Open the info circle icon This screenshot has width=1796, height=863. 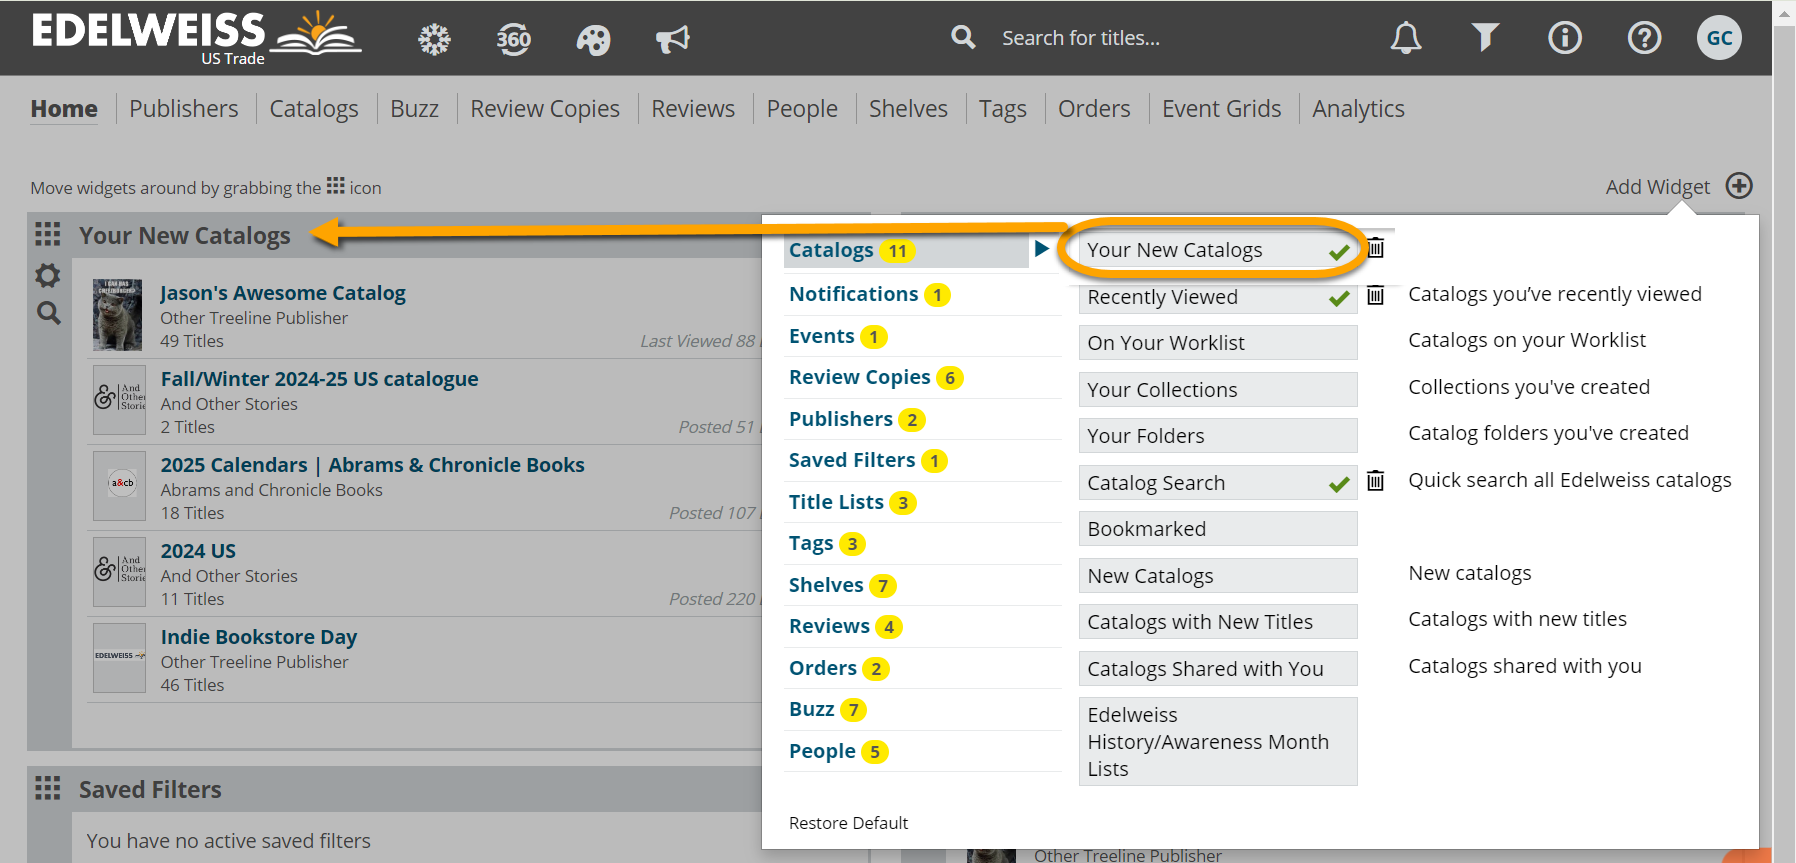[1565, 38]
